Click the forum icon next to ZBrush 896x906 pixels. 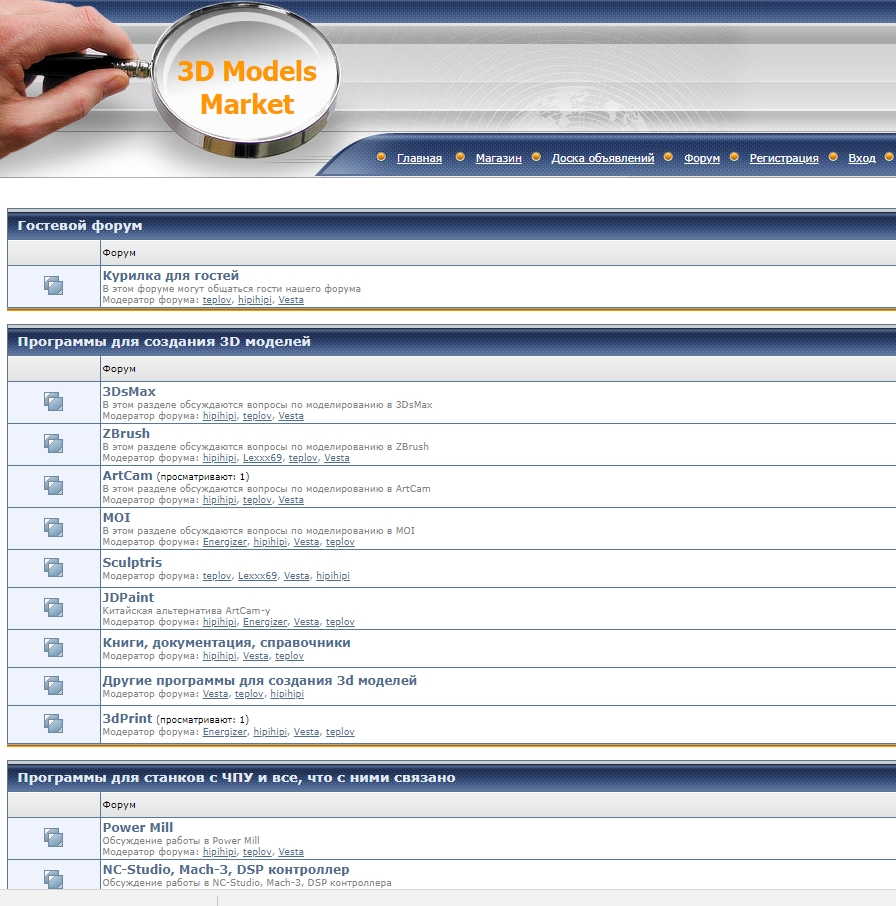[x=53, y=444]
